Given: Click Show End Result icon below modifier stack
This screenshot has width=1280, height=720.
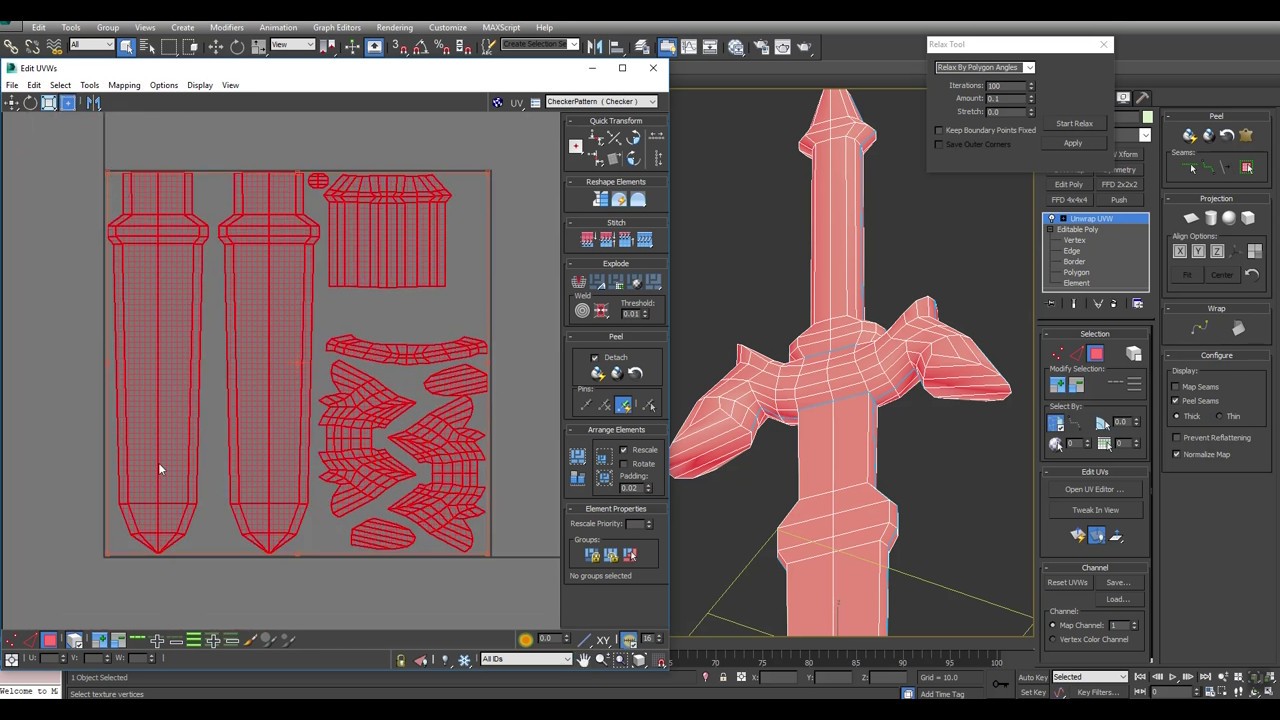Looking at the screenshot, I should [1074, 304].
